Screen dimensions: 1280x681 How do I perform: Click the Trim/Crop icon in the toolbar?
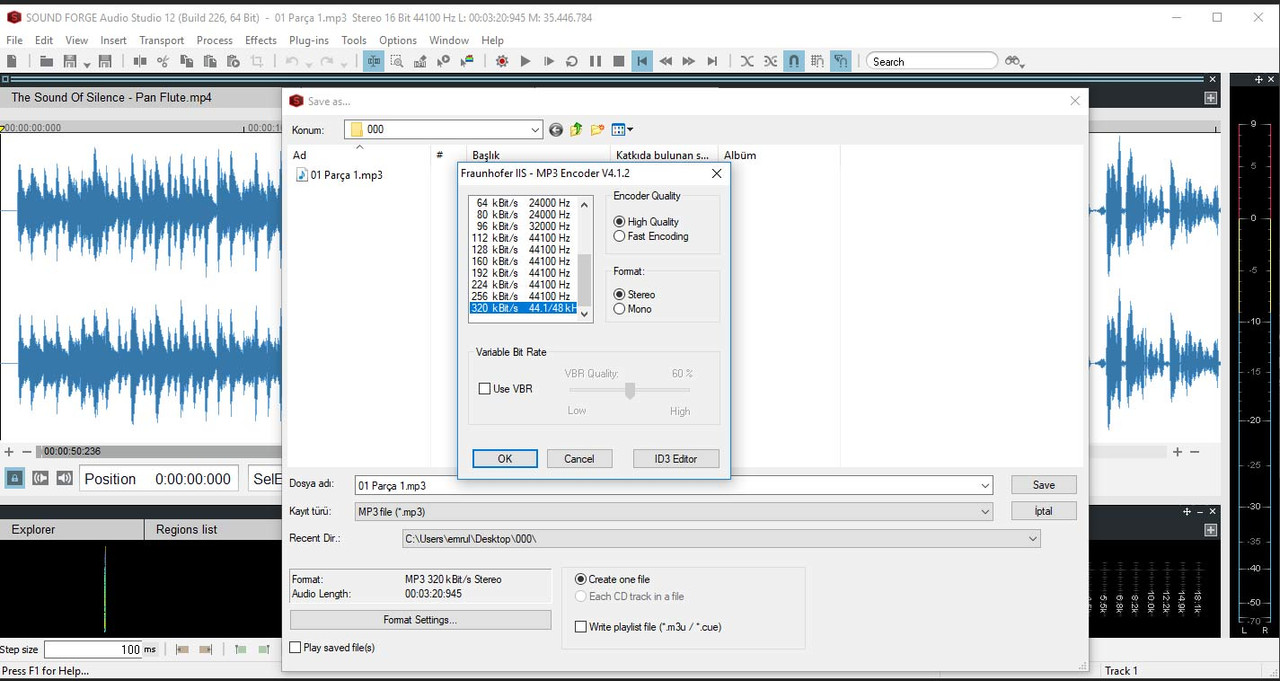[x=257, y=61]
